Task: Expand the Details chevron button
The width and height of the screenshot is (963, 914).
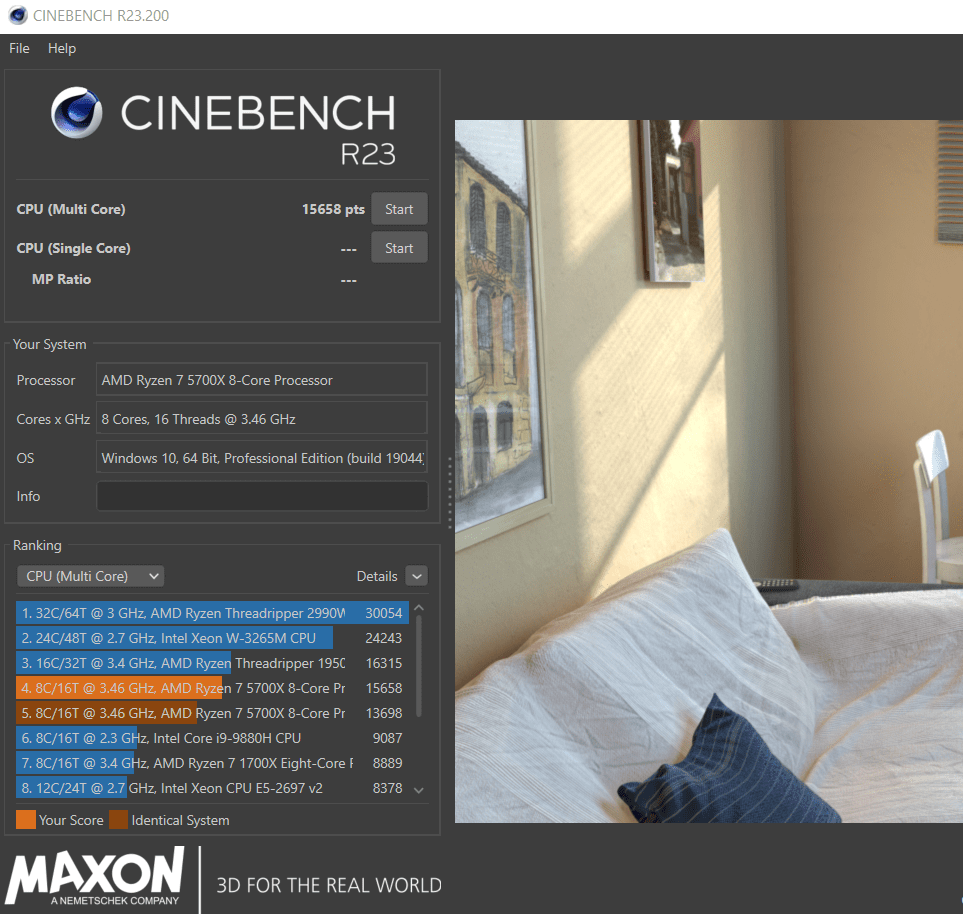Action: pyautogui.click(x=417, y=576)
